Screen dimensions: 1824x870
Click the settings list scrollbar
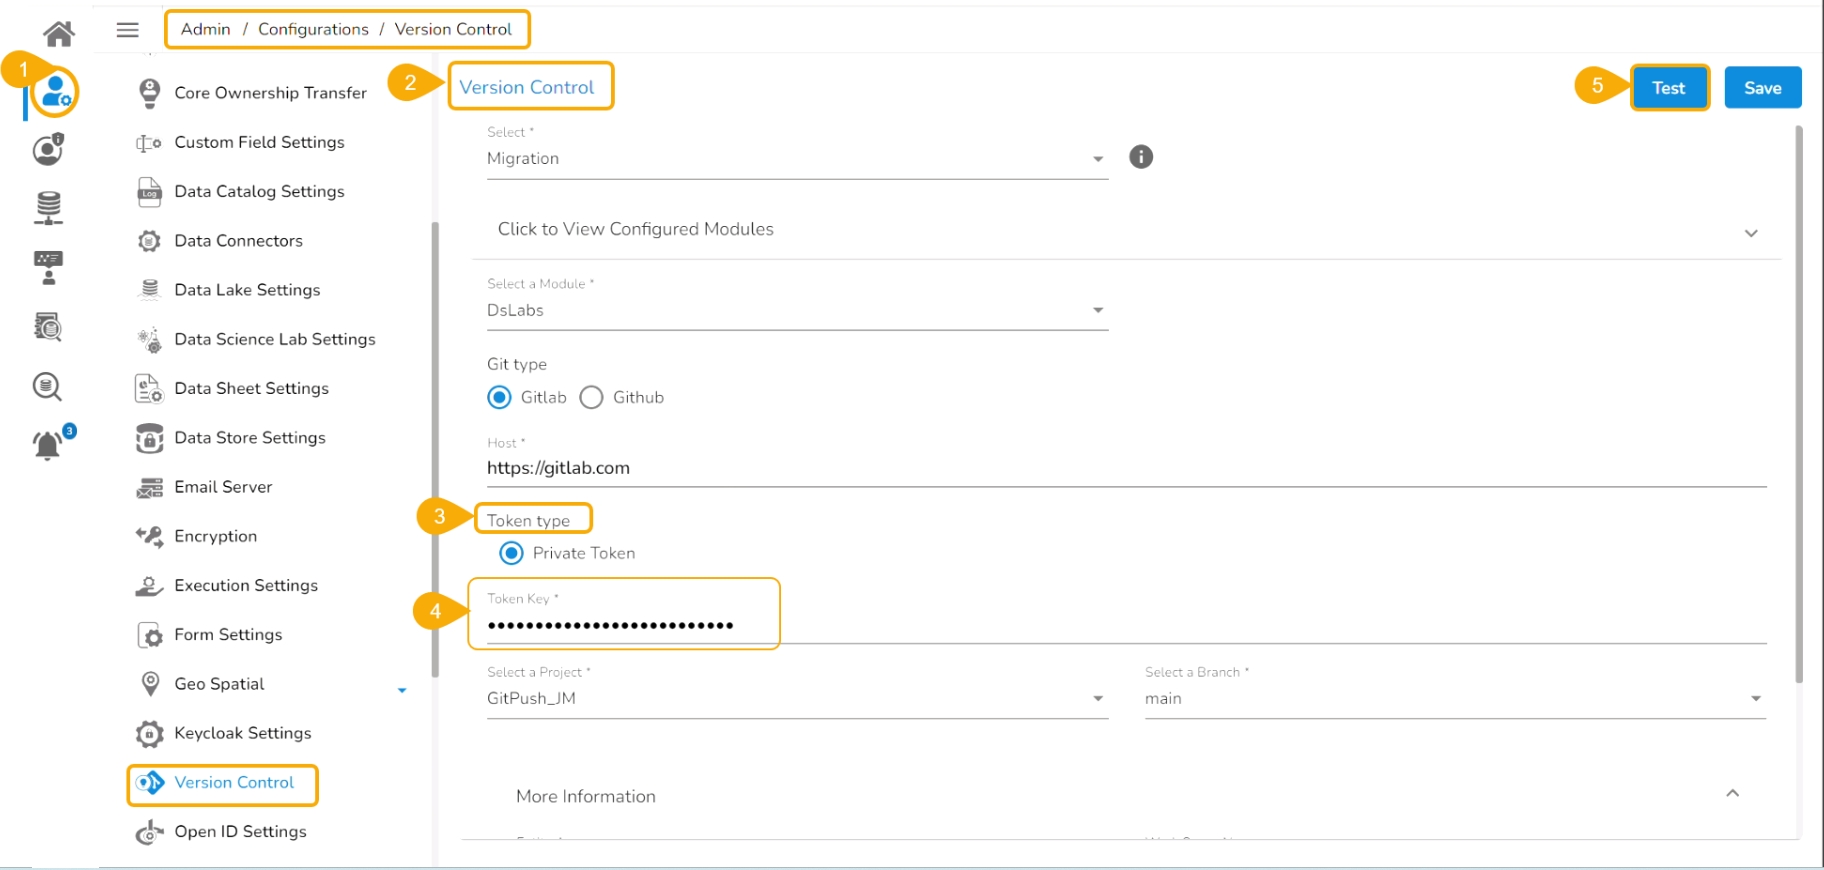click(x=435, y=450)
